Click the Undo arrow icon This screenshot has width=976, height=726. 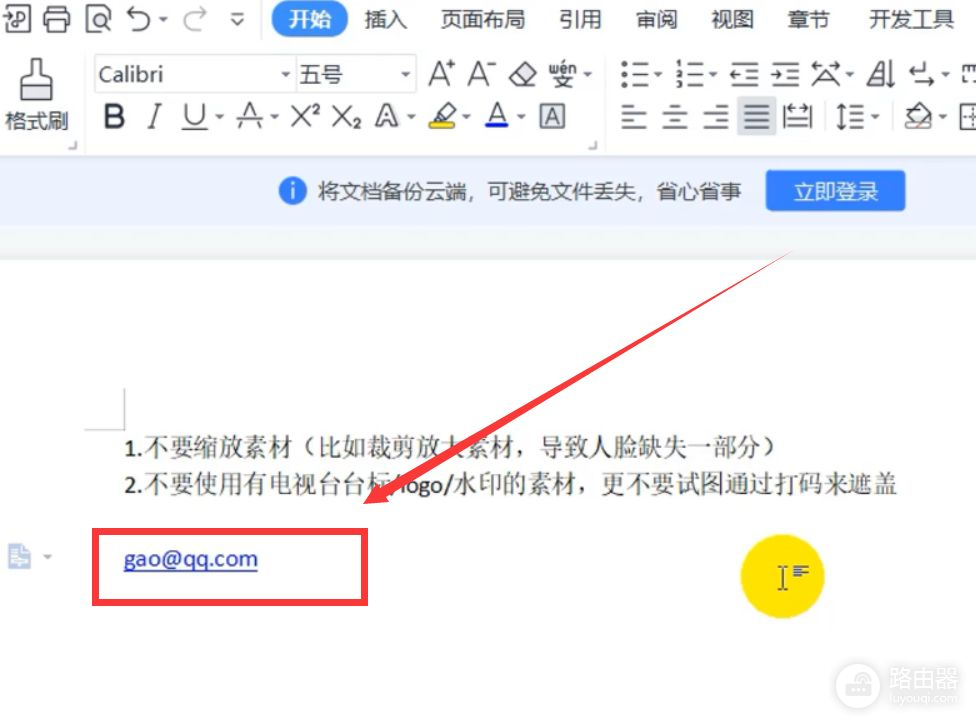click(139, 19)
